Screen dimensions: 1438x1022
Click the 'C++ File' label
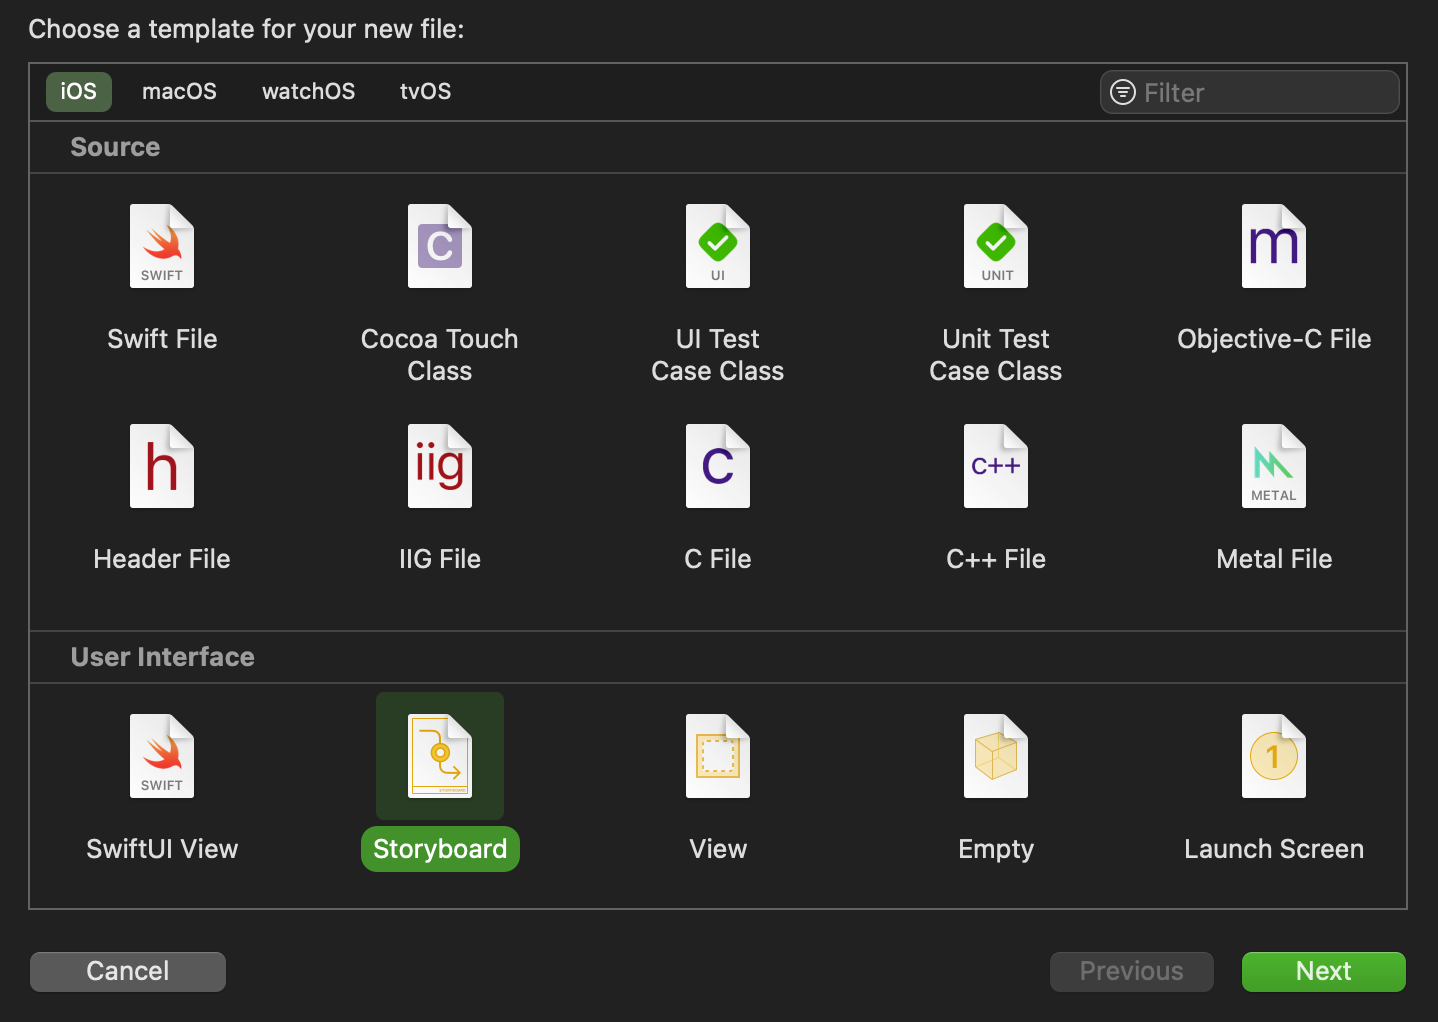coord(996,559)
